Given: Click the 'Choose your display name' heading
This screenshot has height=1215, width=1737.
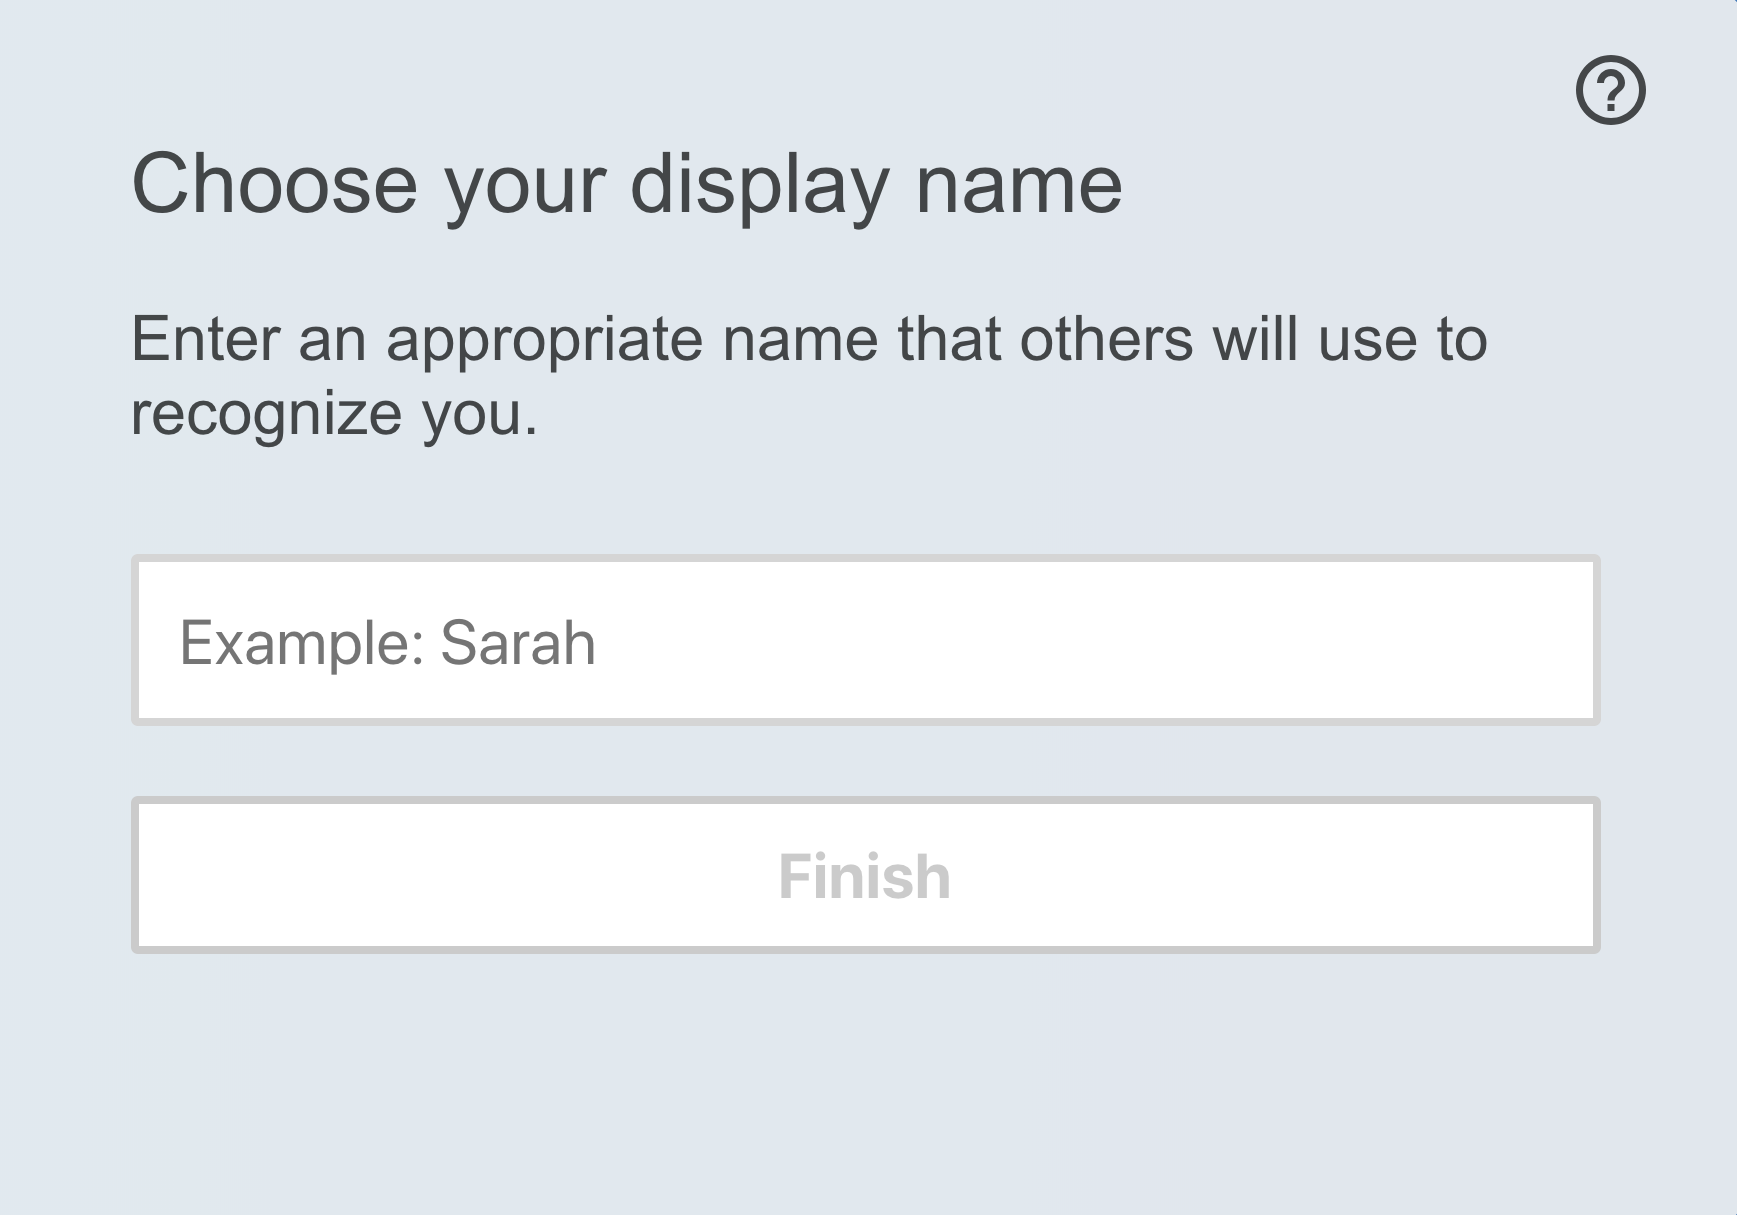Looking at the screenshot, I should click(627, 185).
